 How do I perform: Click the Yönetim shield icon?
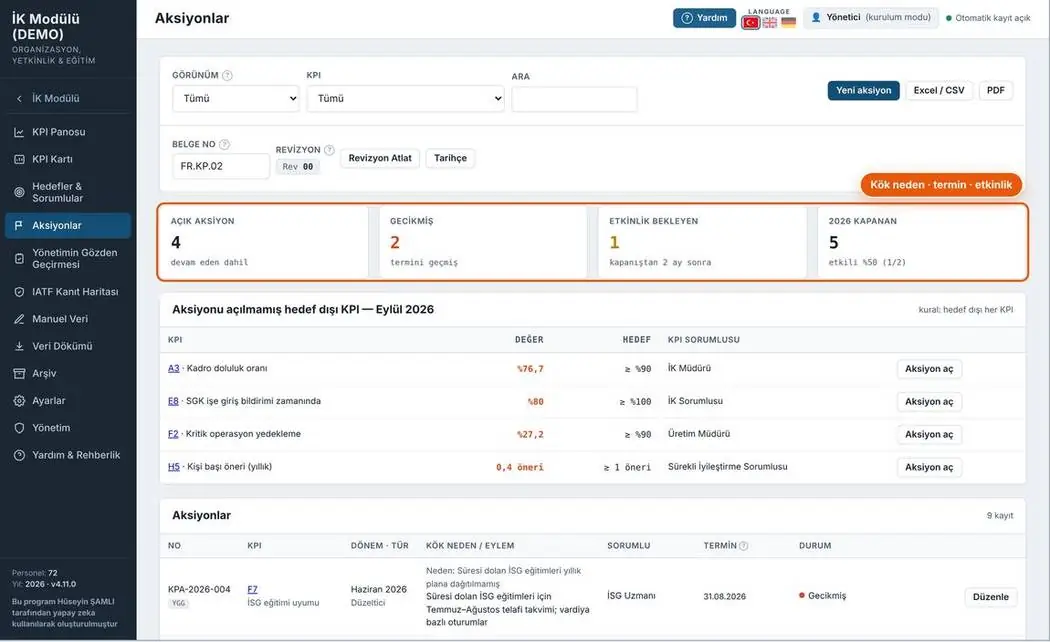(19, 428)
